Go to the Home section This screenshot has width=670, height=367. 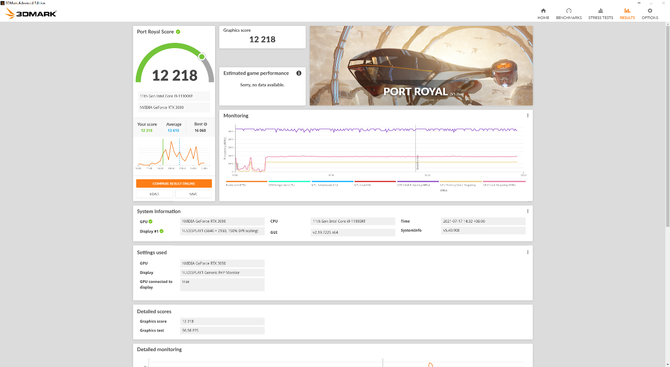coord(543,14)
